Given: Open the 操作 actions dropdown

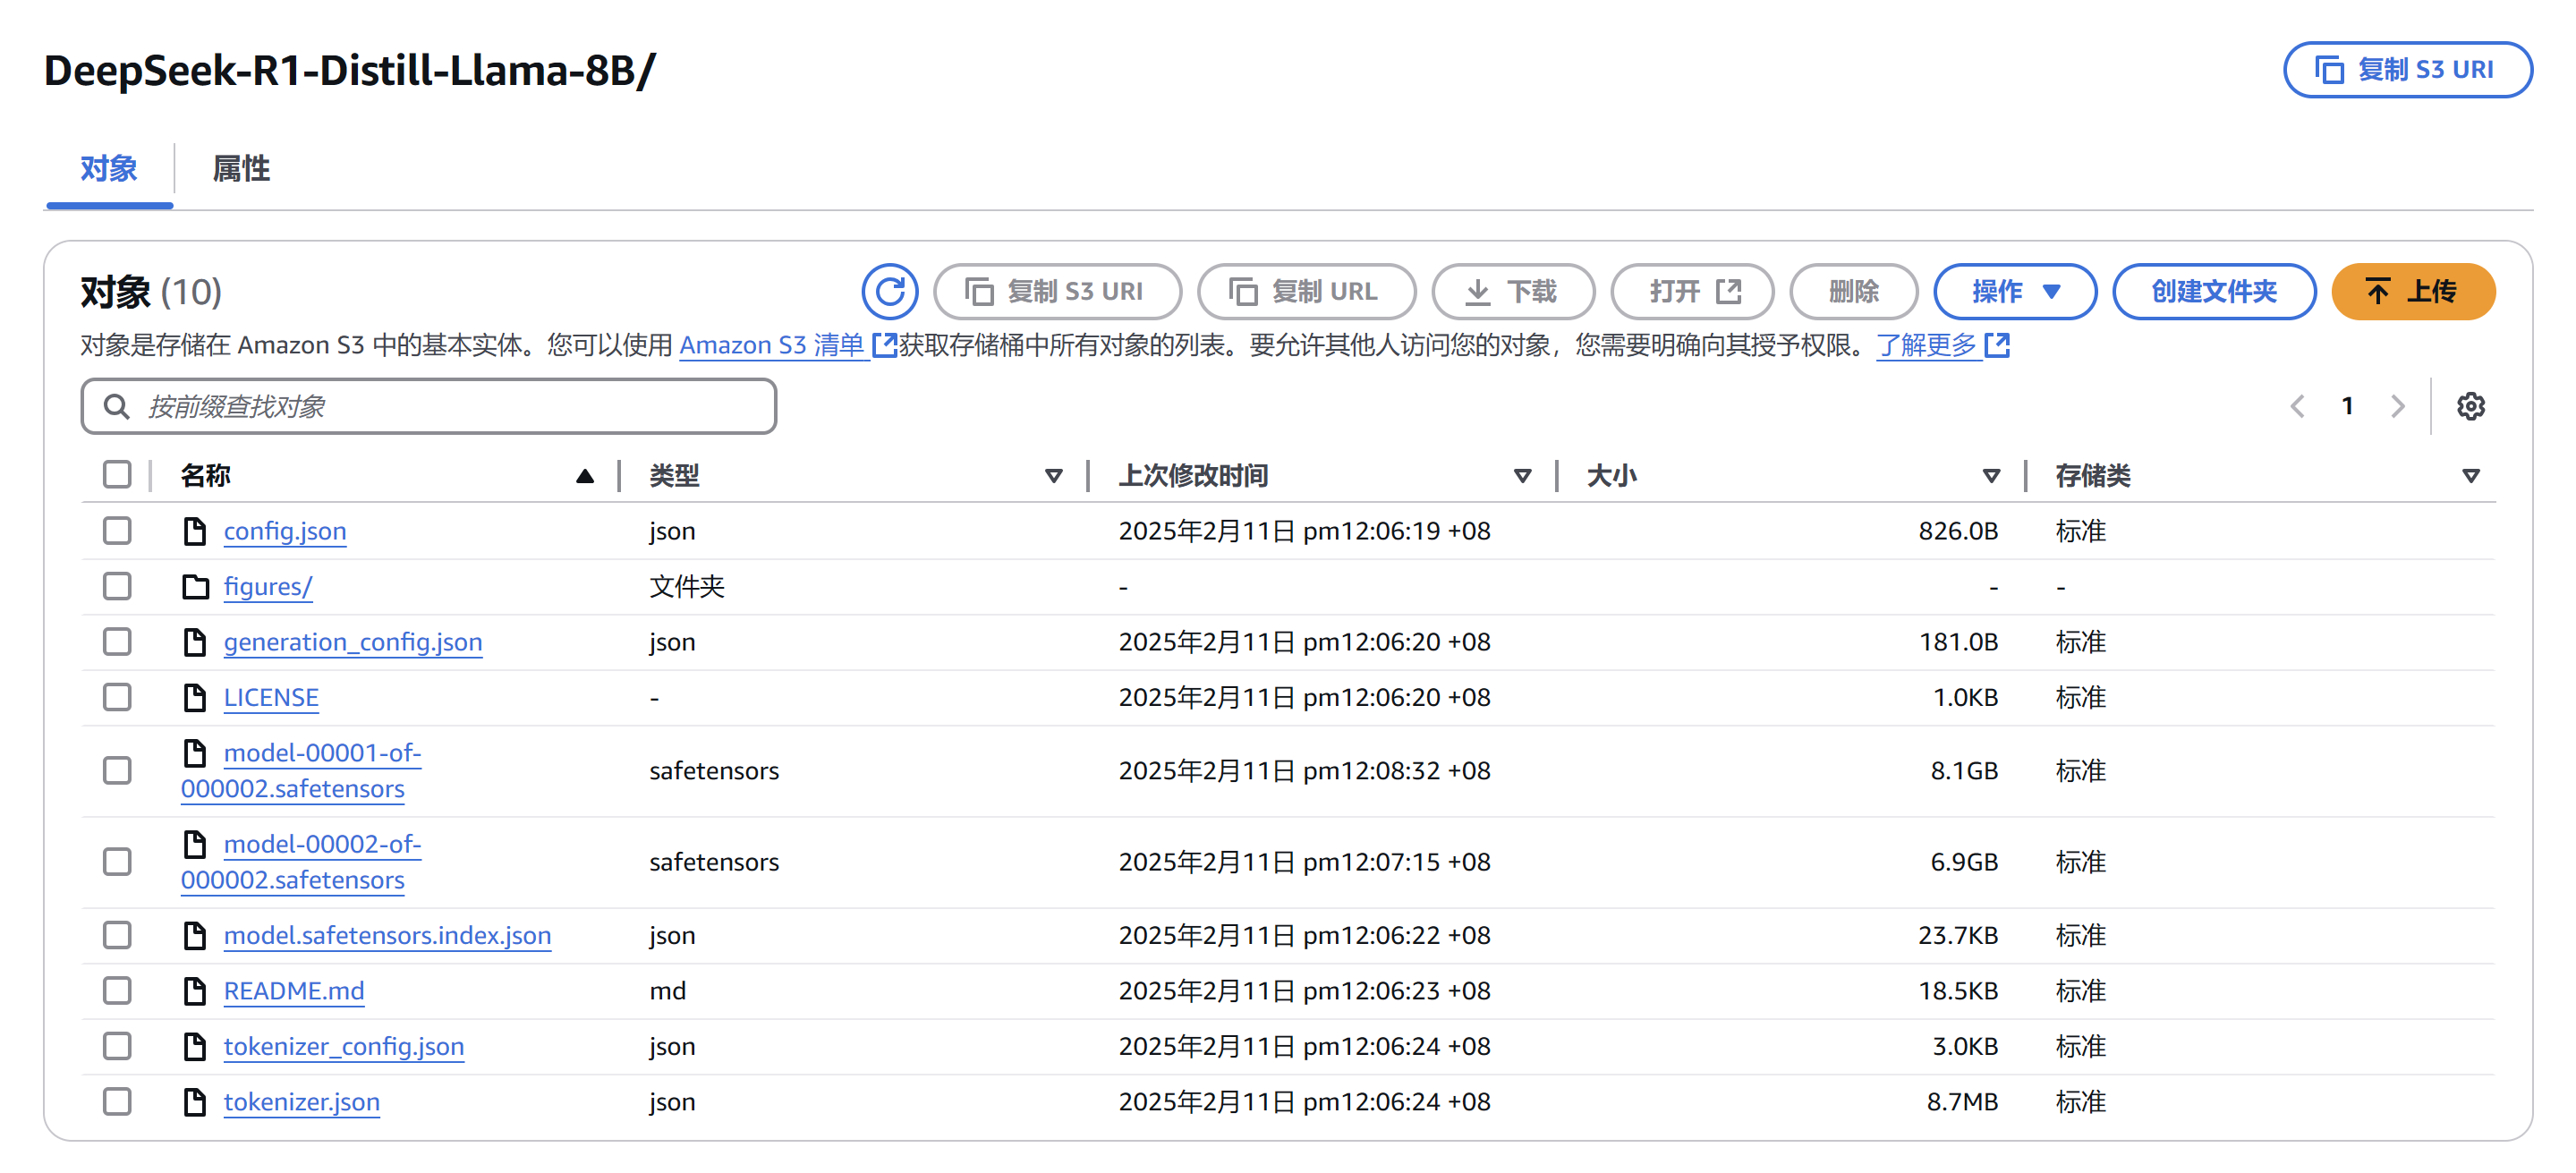Looking at the screenshot, I should click(x=2014, y=291).
